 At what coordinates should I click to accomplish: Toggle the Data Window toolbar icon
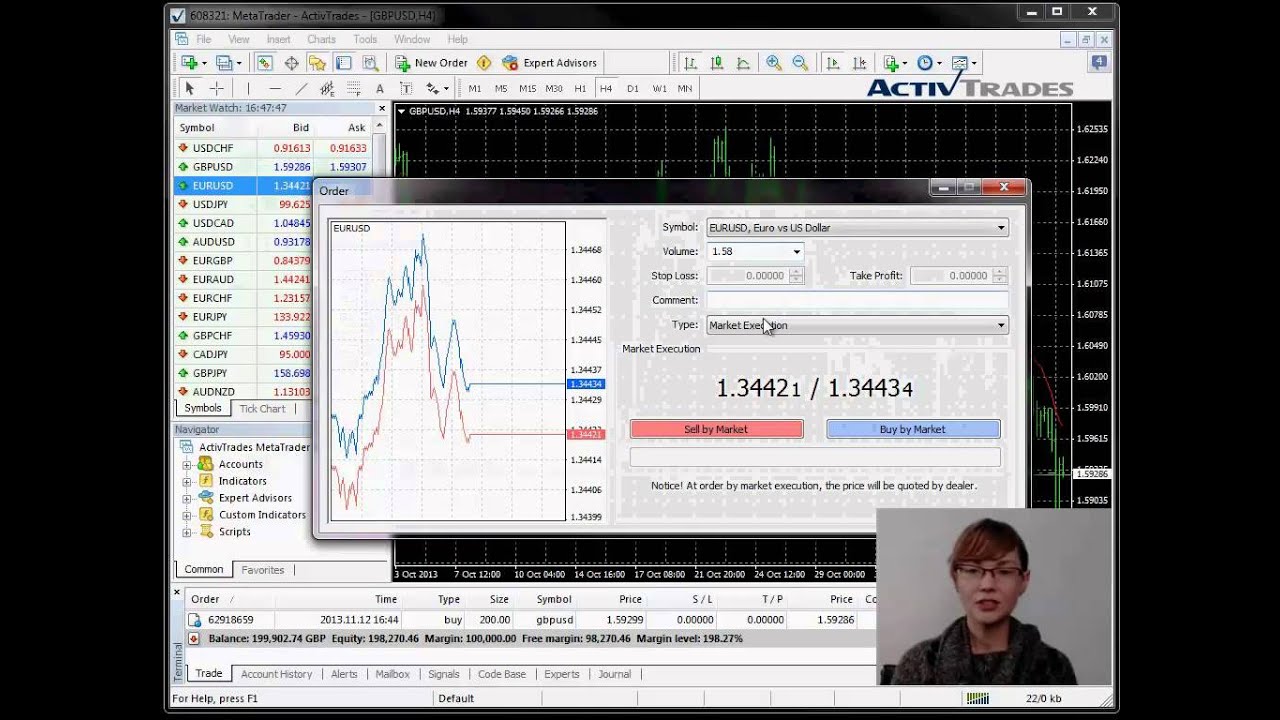pos(291,63)
